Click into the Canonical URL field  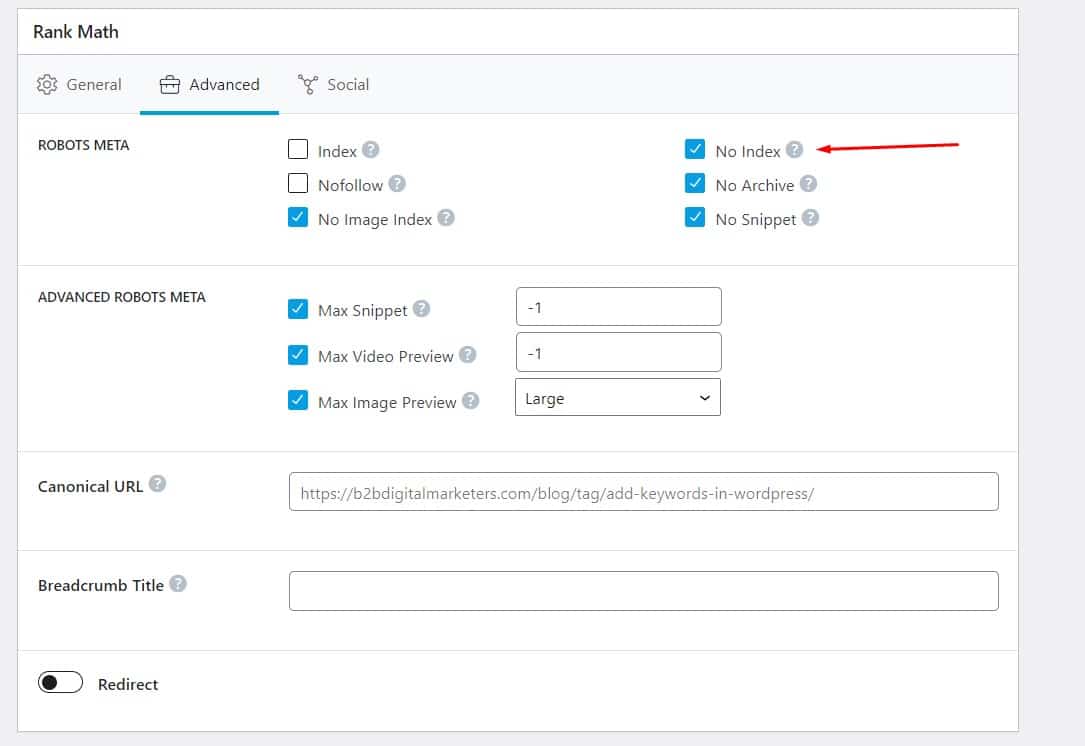644,492
